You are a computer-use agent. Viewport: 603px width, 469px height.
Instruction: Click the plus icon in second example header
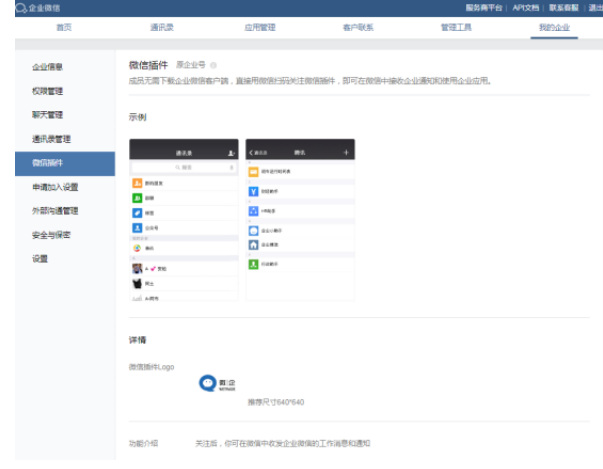coord(346,153)
